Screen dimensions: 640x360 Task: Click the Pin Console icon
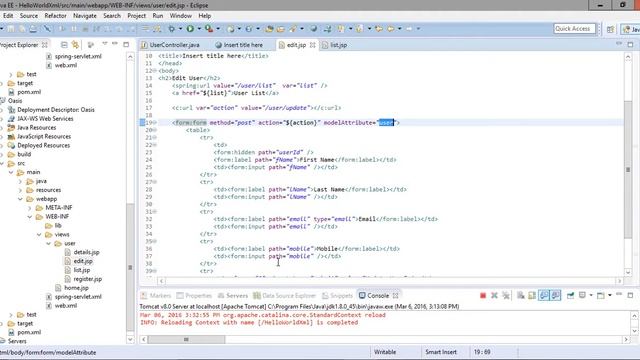[570, 295]
